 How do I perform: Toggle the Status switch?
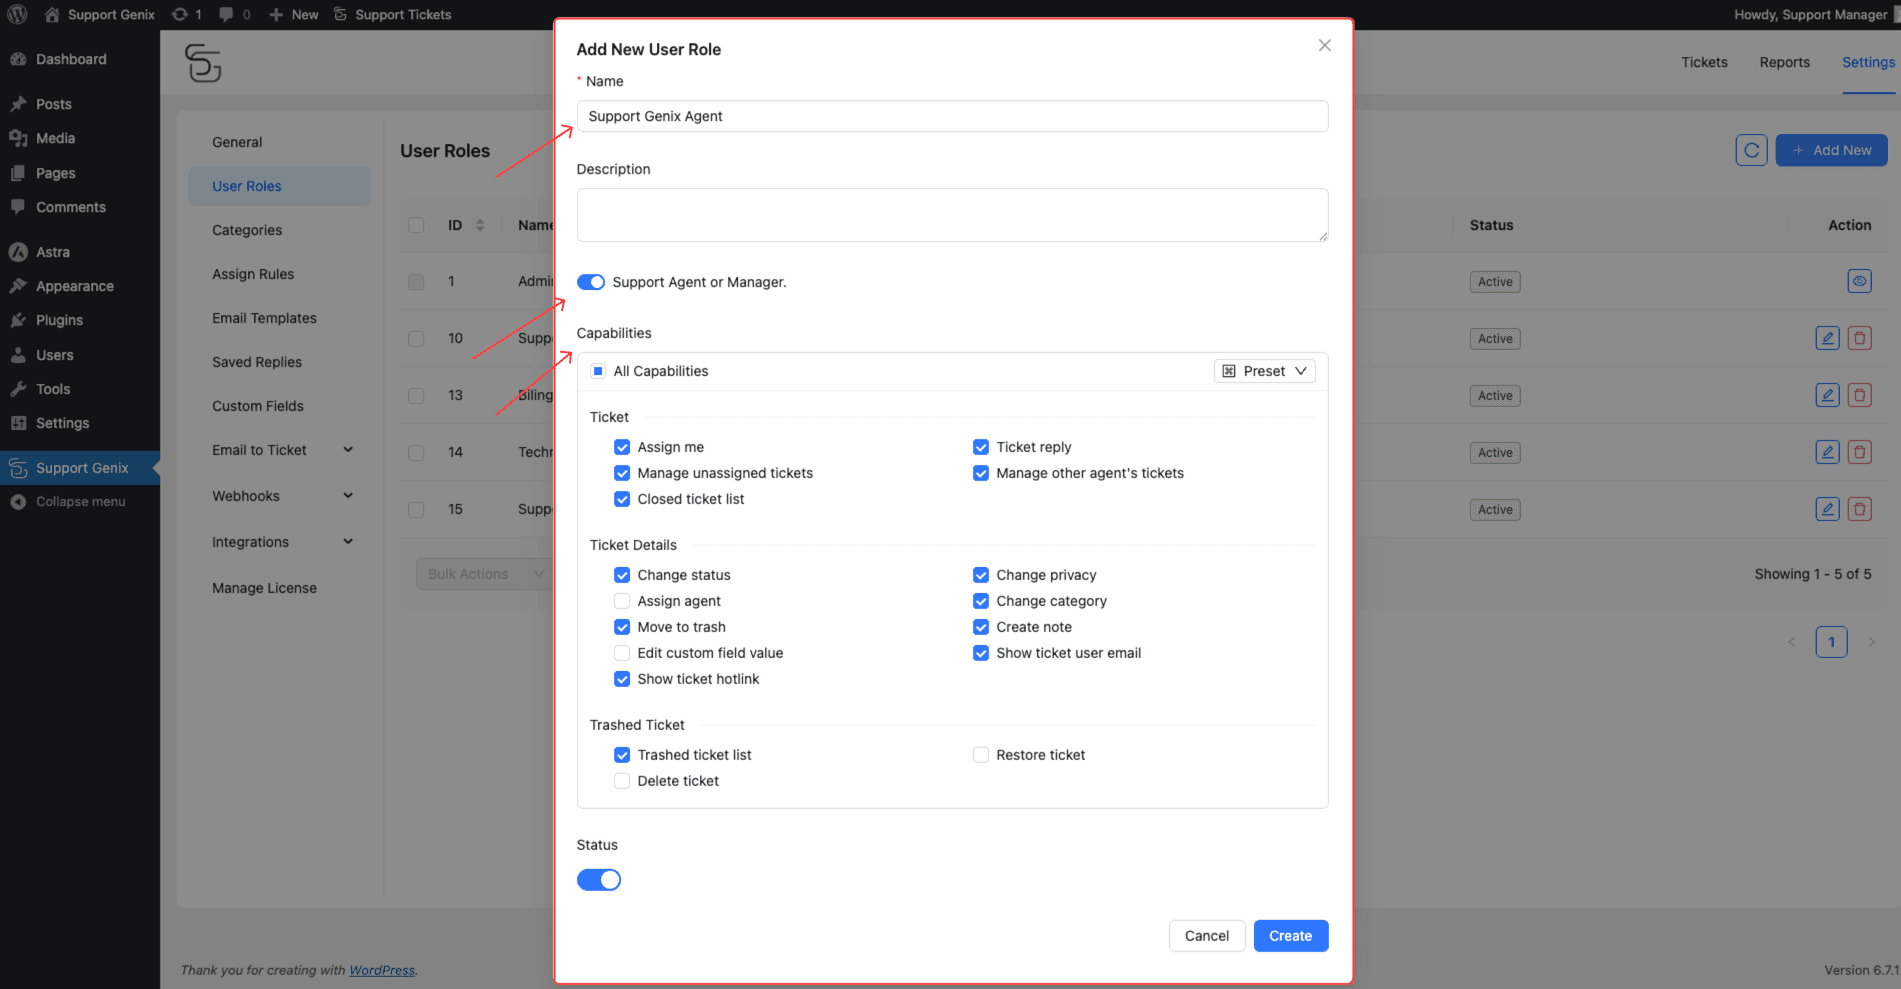pyautogui.click(x=599, y=880)
